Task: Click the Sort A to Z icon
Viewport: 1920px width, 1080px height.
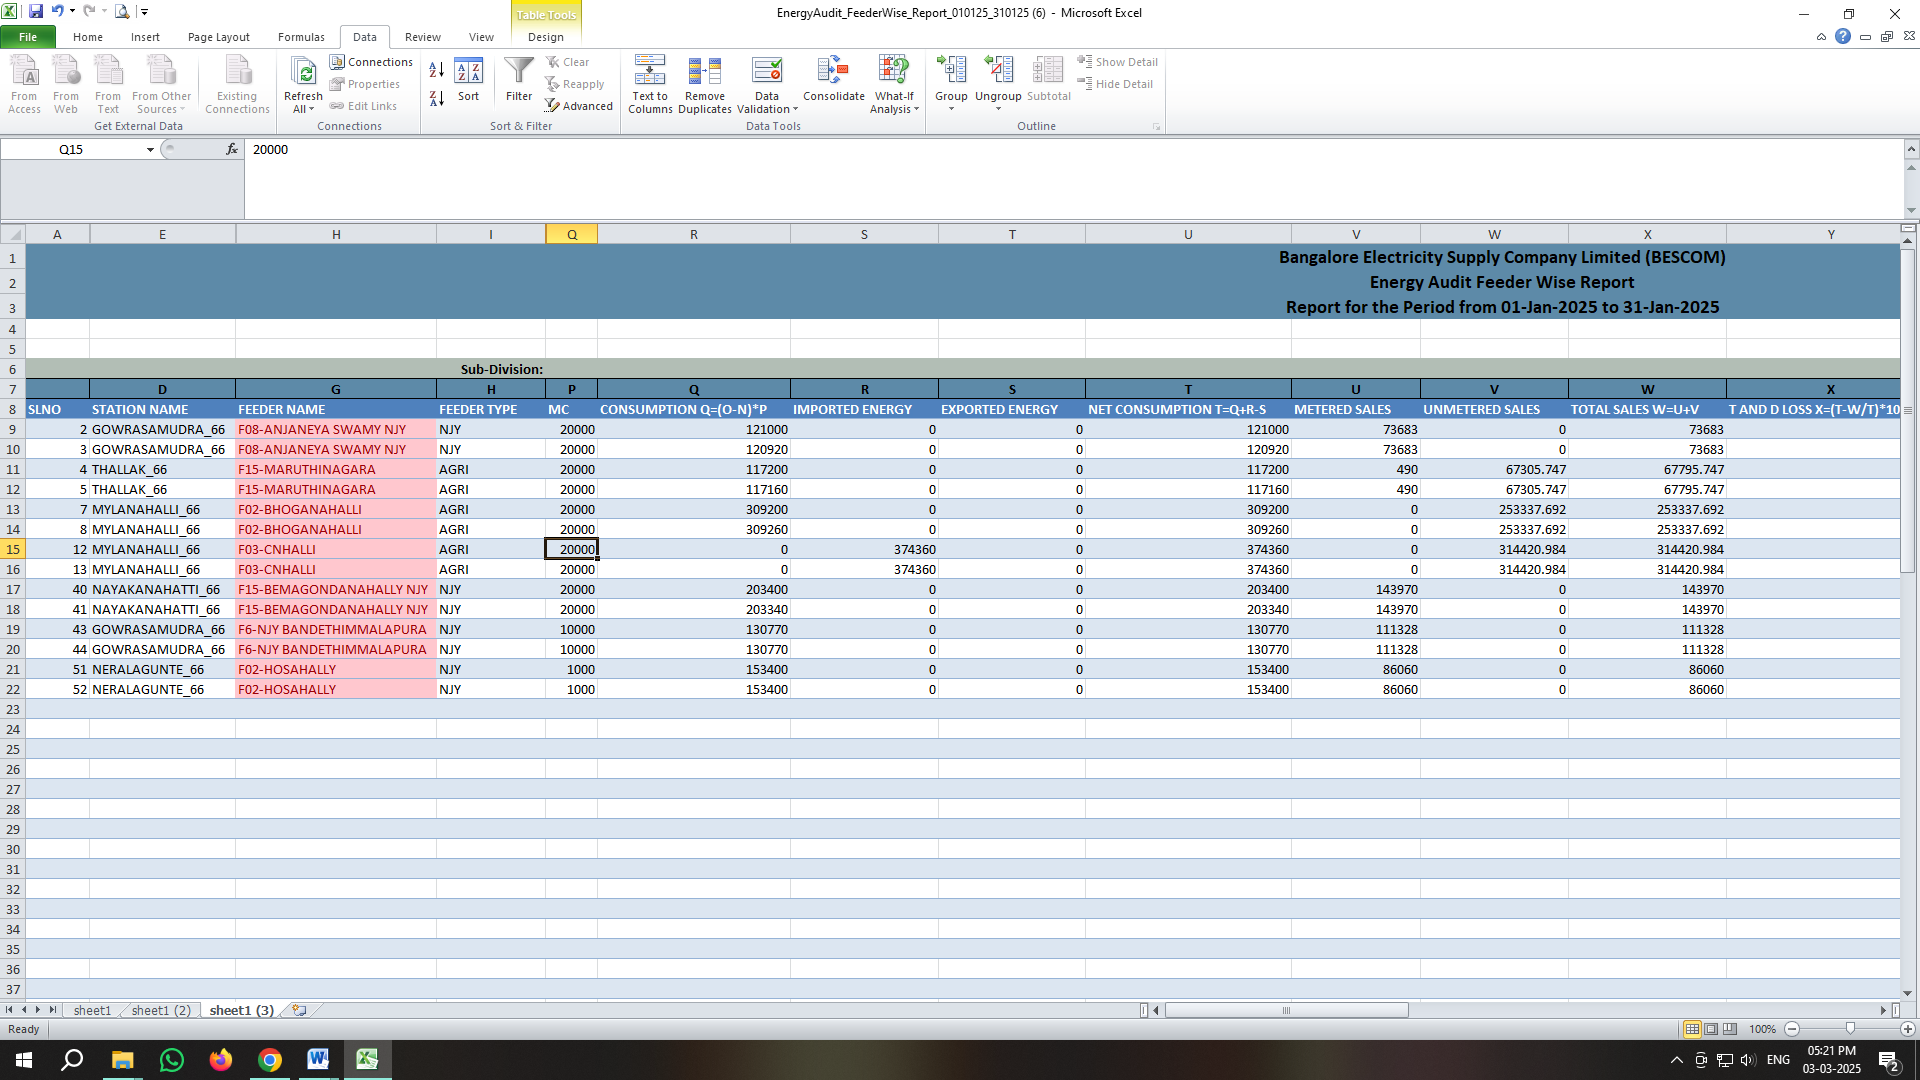Action: point(437,70)
